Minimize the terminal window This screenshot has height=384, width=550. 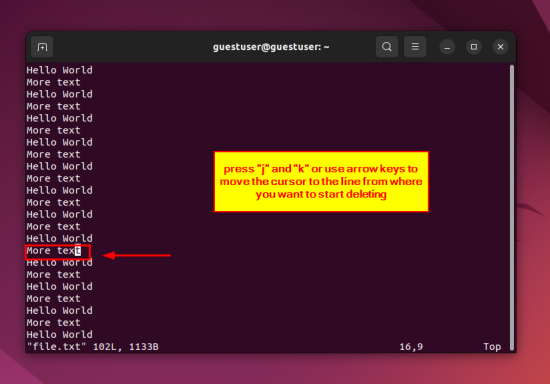coord(447,47)
